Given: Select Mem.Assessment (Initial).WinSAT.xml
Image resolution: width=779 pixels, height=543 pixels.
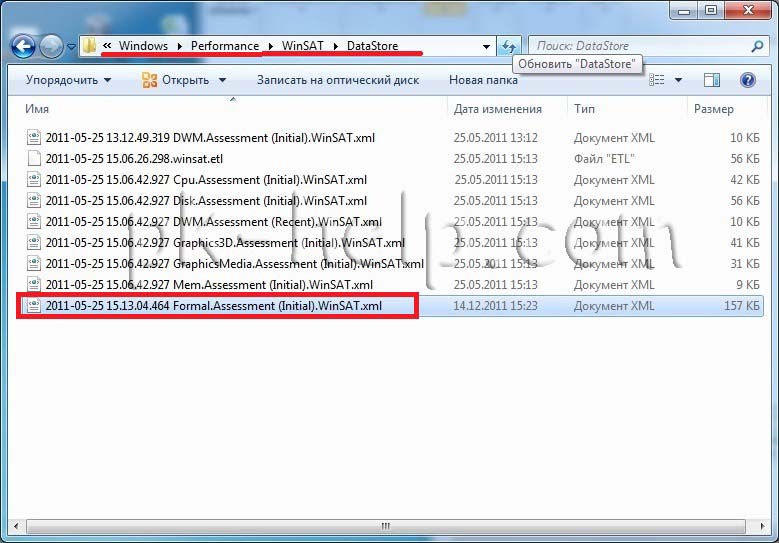Looking at the screenshot, I should 209,285.
